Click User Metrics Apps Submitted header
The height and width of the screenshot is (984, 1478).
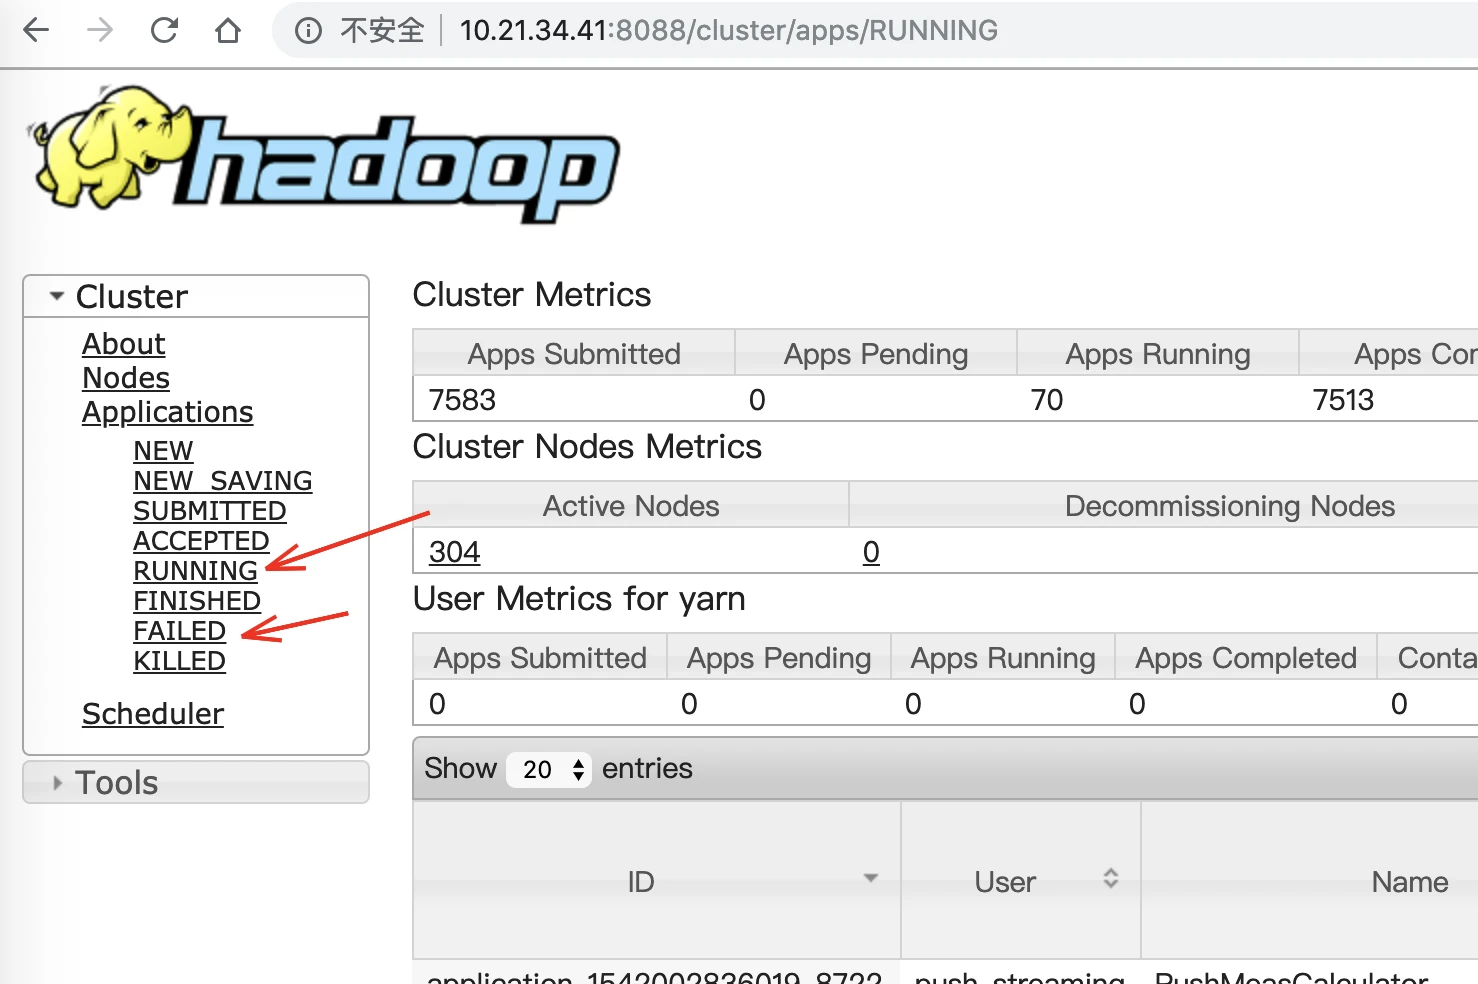[x=540, y=658]
